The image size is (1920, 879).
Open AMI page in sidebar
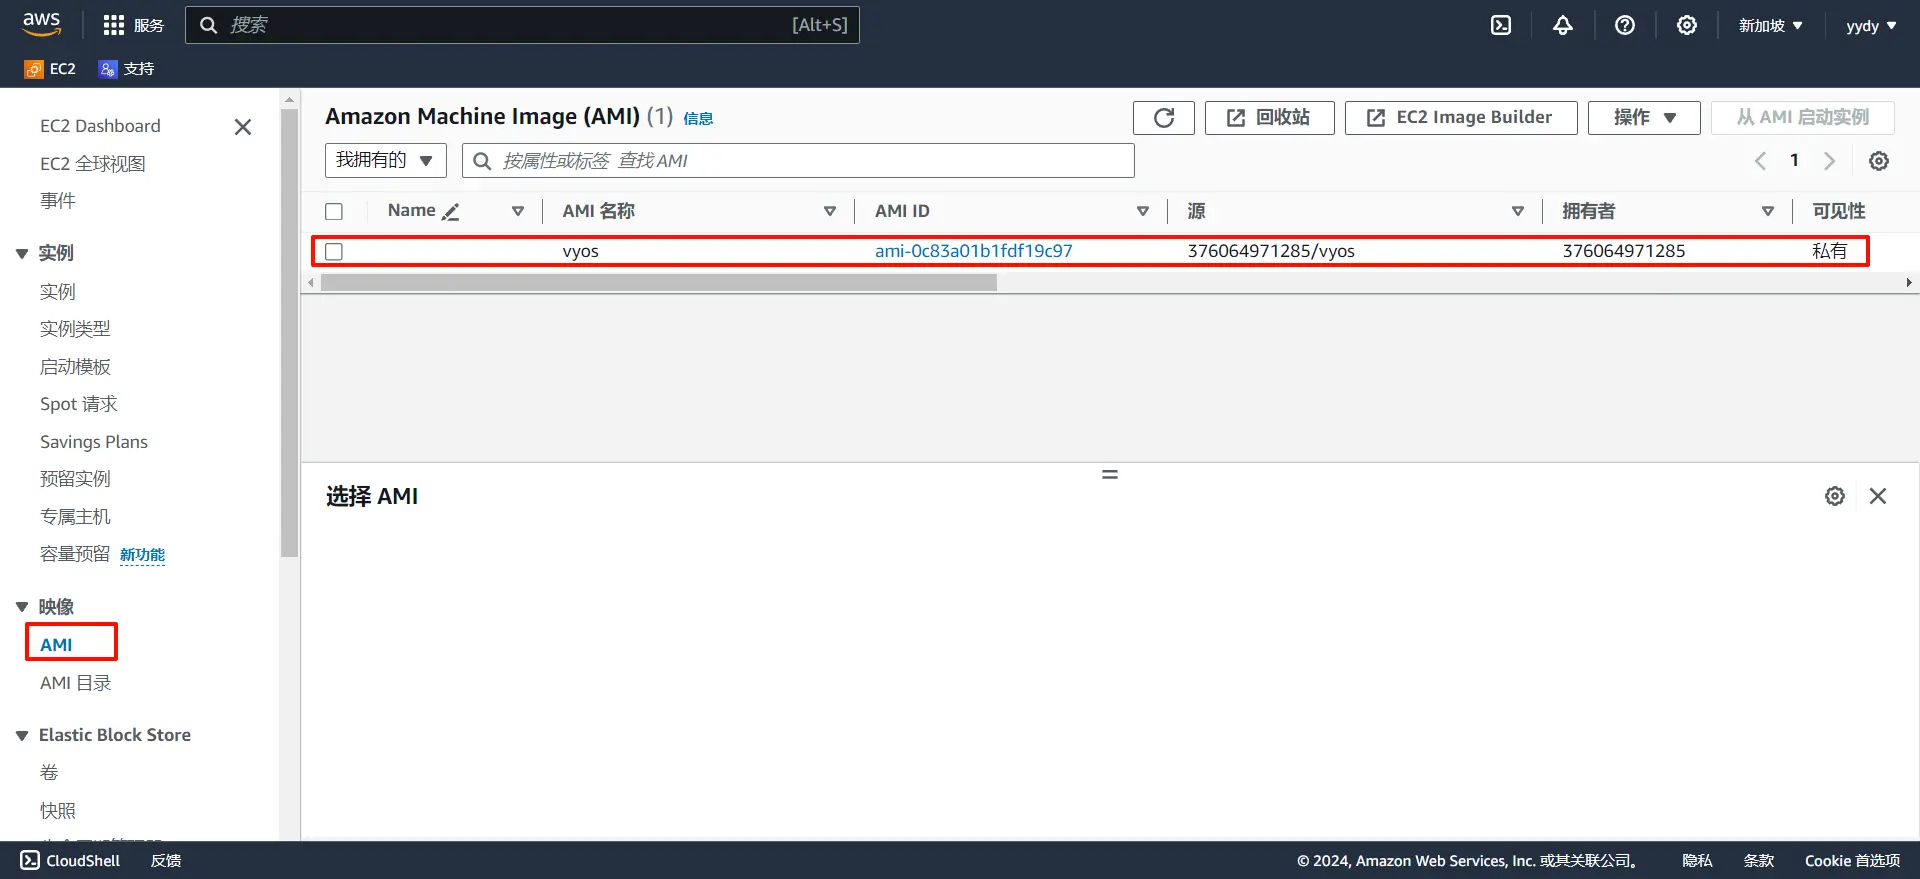coord(56,645)
